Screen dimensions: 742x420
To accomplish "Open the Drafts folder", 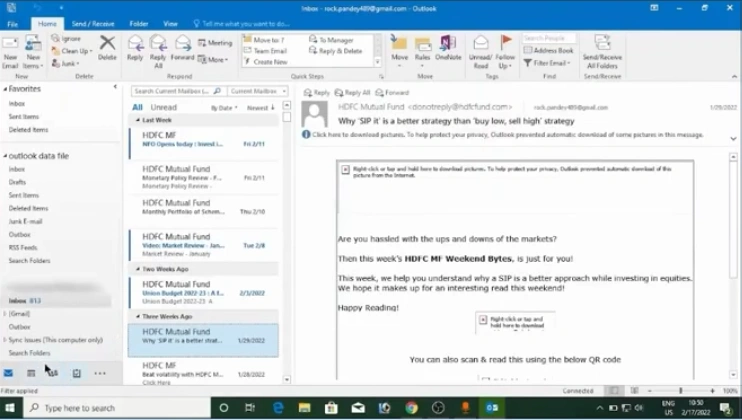I will click(17, 182).
